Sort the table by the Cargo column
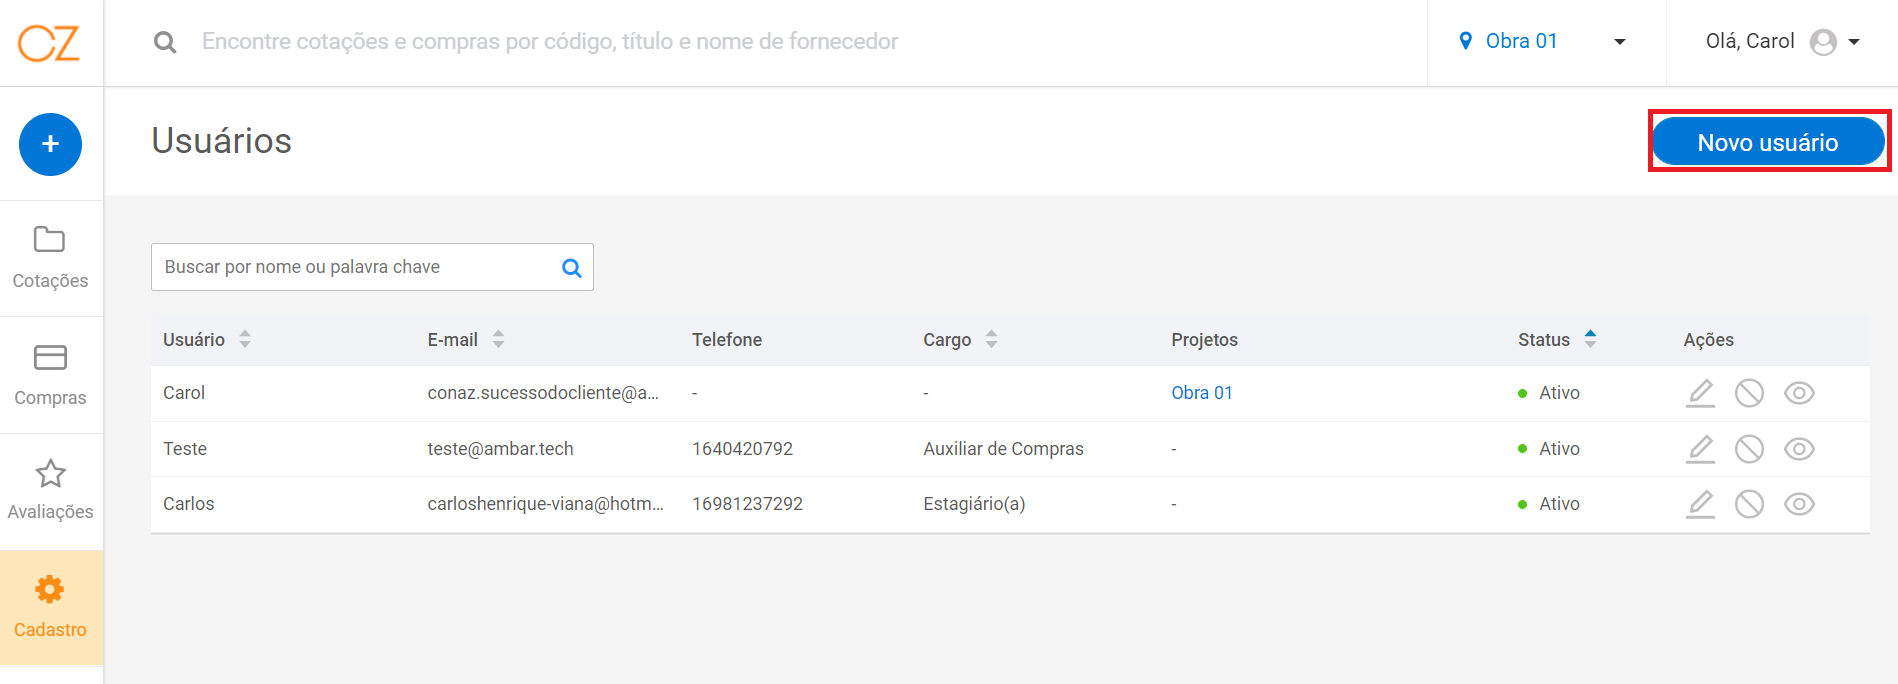1898x684 pixels. click(960, 340)
